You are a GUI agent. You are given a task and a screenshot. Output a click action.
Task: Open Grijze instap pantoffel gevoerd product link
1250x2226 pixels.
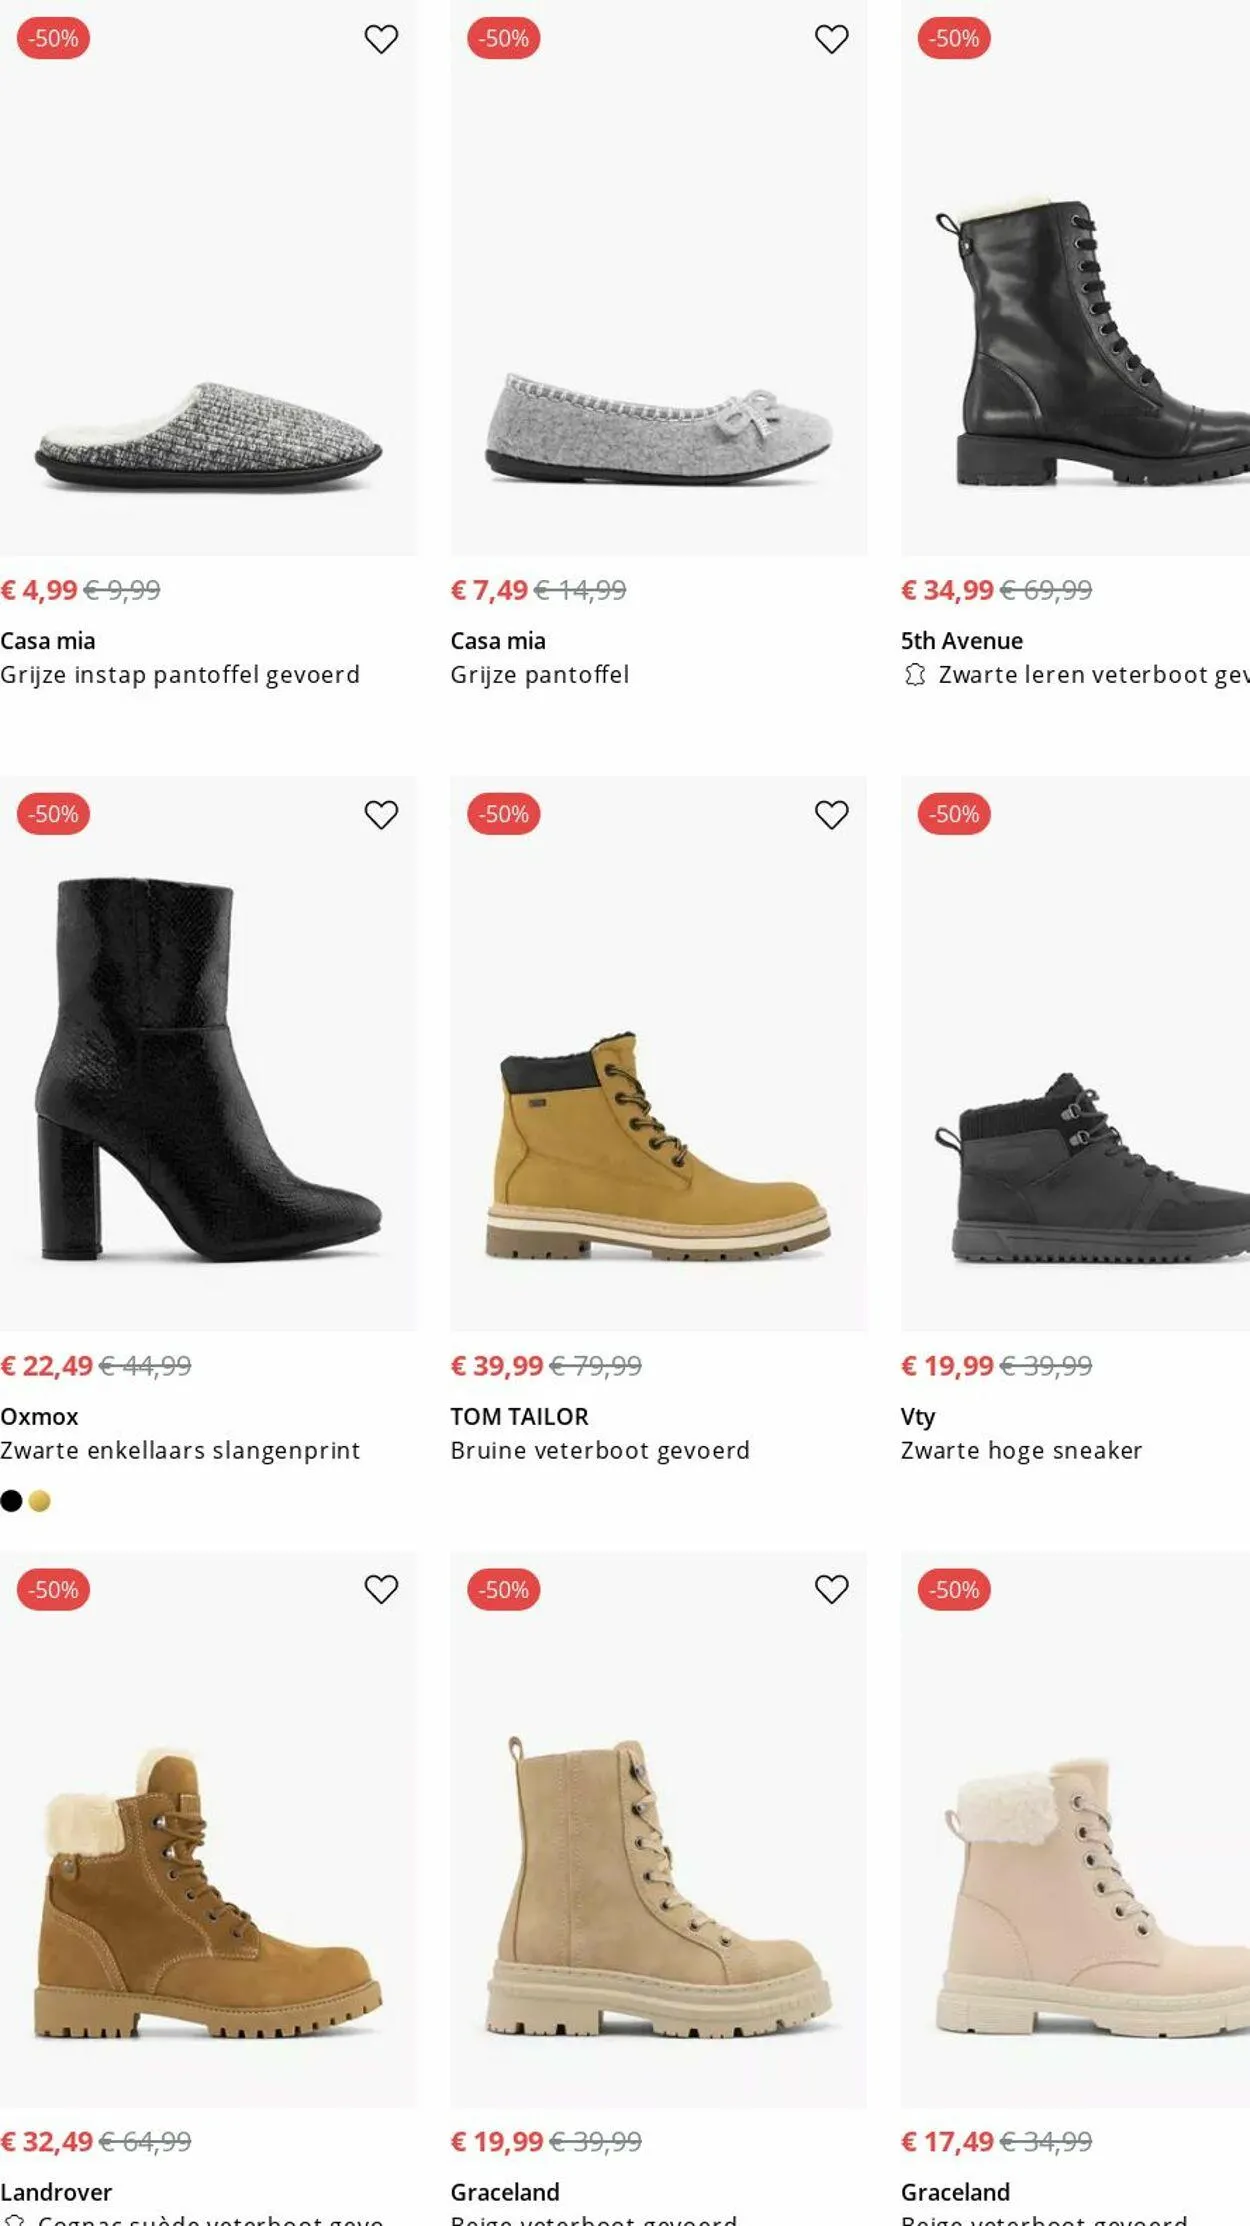click(x=180, y=675)
